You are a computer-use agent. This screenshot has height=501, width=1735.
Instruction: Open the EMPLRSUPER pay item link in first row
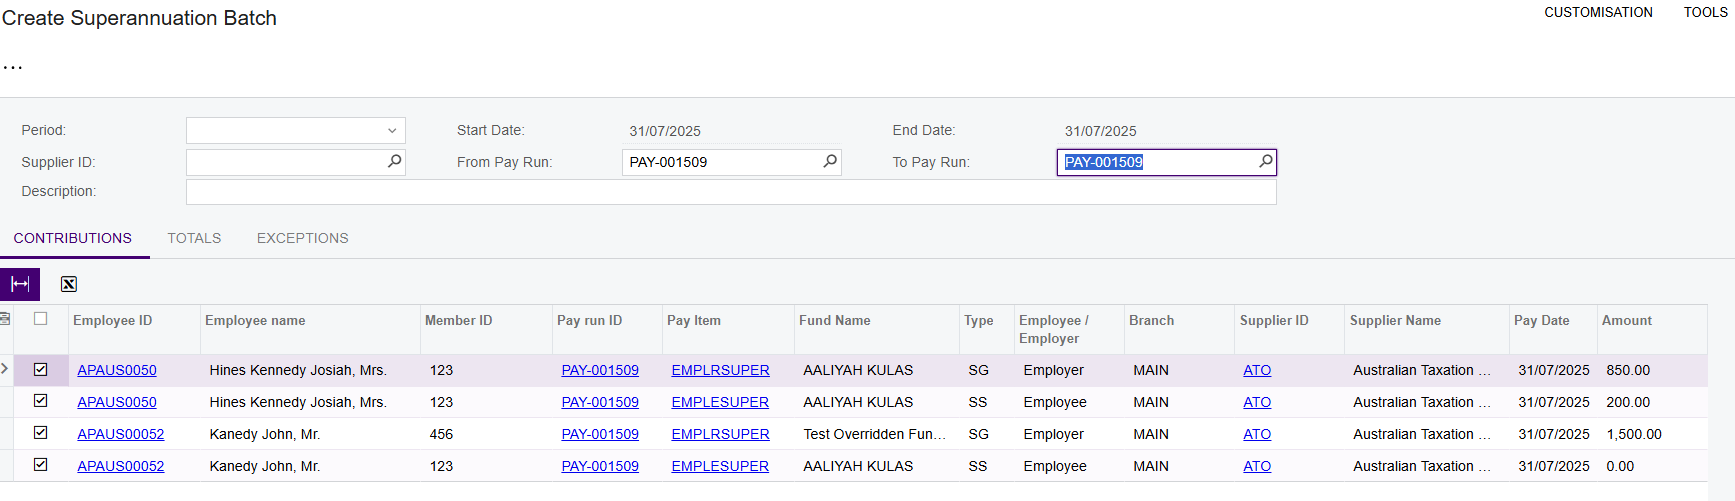click(720, 370)
